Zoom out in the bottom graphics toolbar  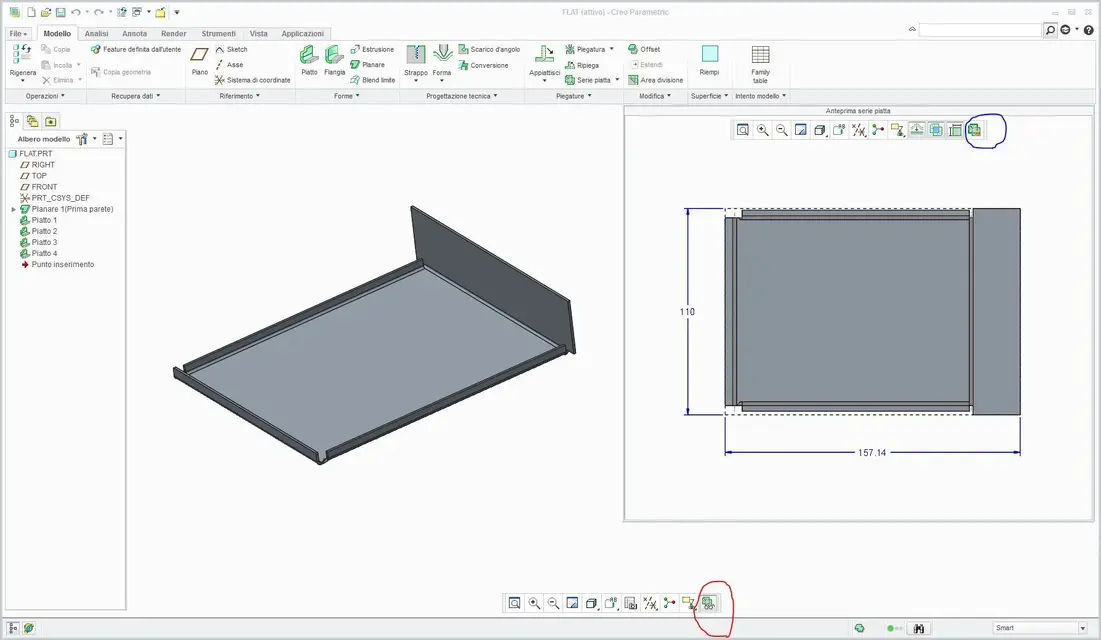[x=553, y=603]
